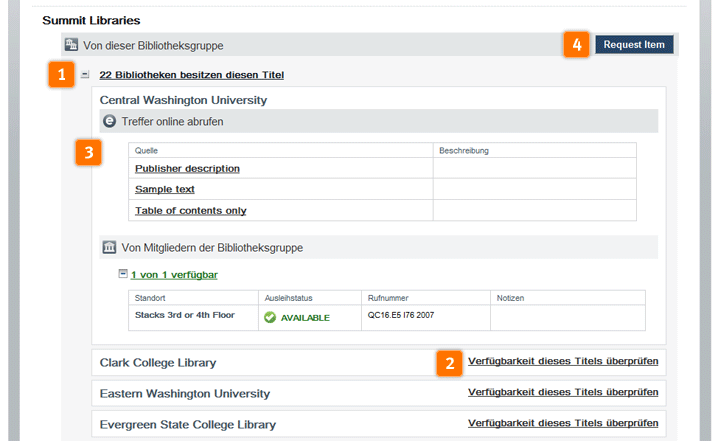
Task: Collapse the '1 von 1 verfügbar' section
Action: [123, 273]
